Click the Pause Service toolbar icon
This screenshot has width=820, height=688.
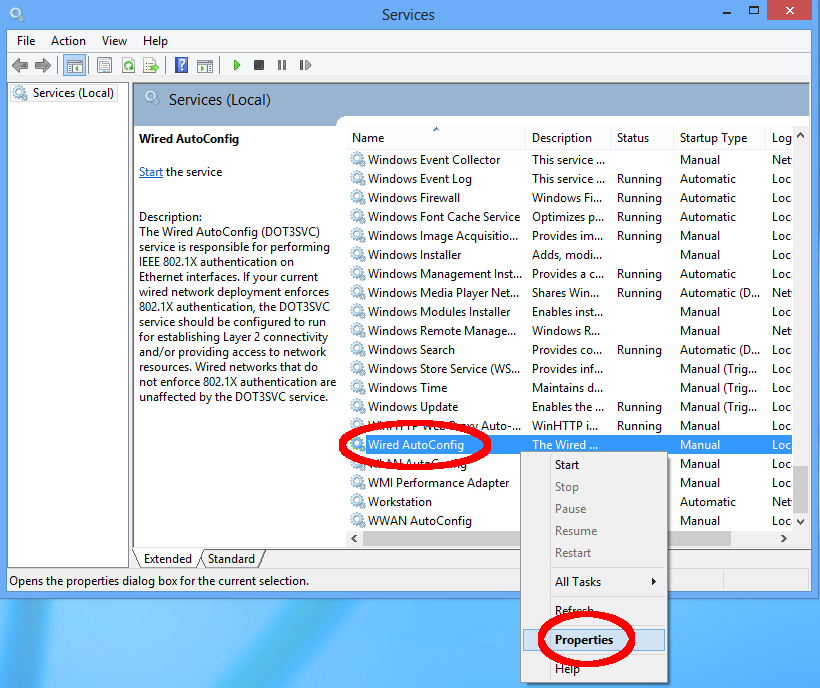[x=282, y=65]
